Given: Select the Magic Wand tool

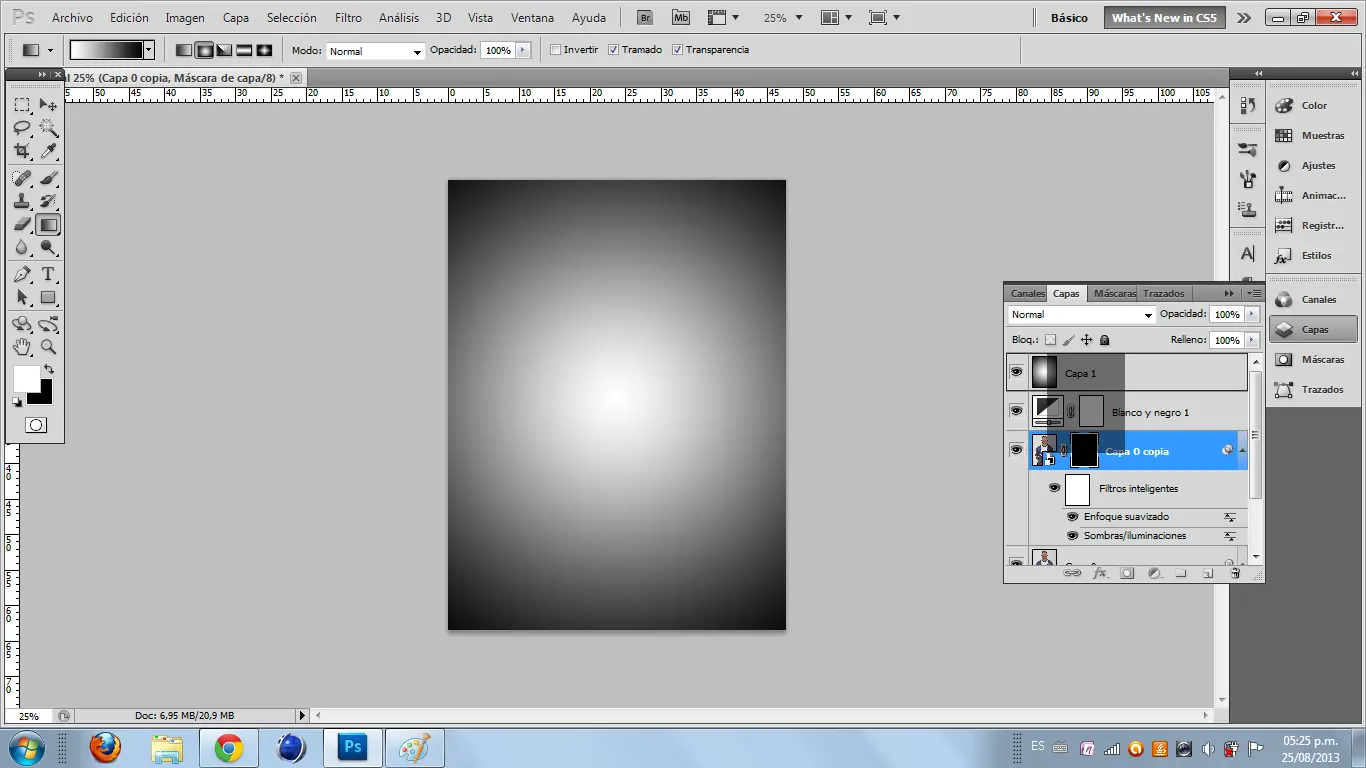Looking at the screenshot, I should (48, 128).
